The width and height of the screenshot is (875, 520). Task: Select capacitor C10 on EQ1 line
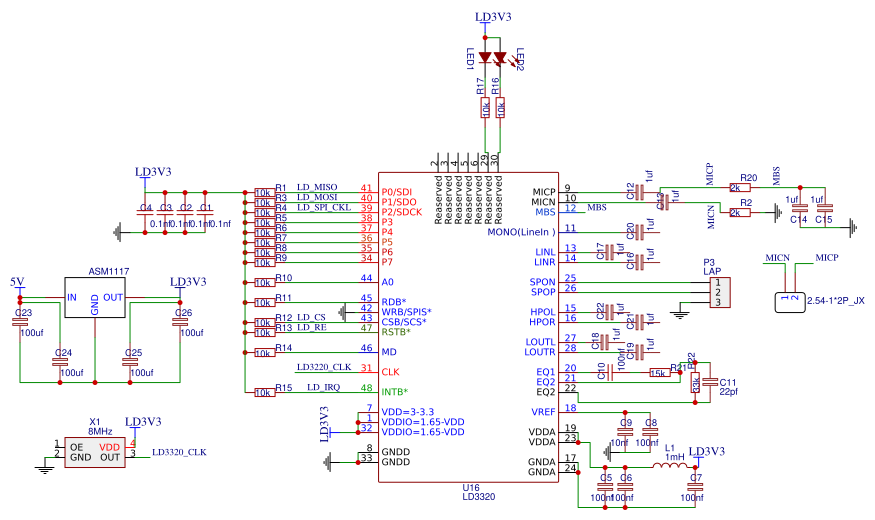[609, 372]
